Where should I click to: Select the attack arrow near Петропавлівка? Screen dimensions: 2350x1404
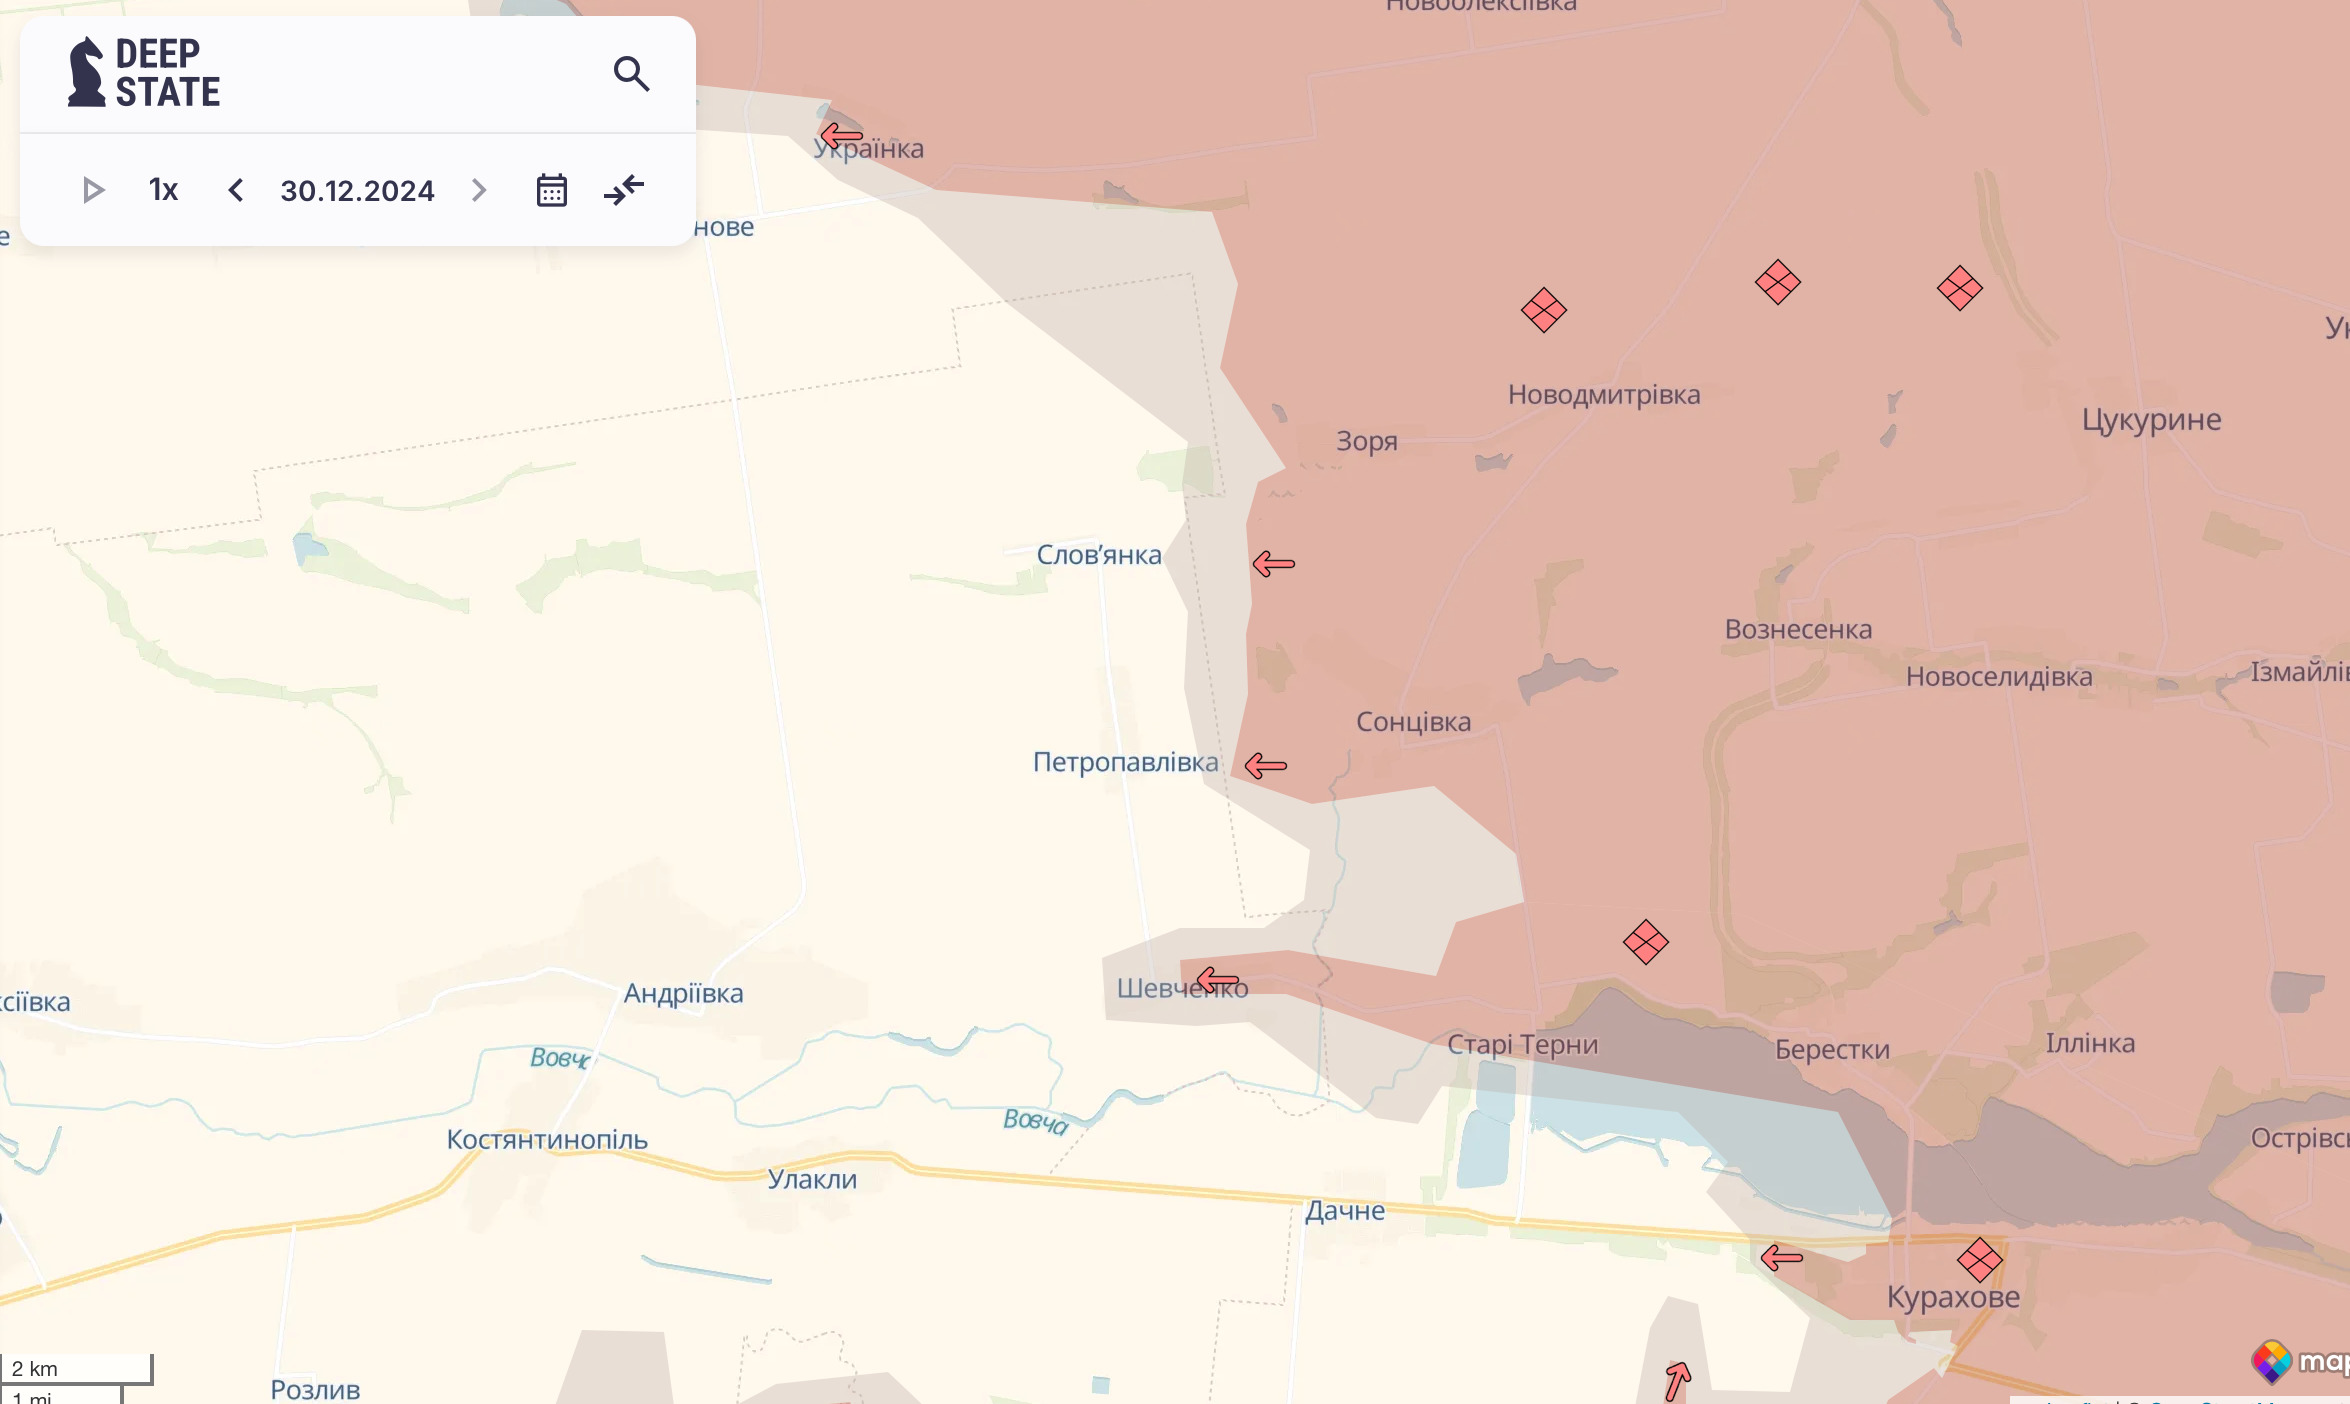point(1266,766)
